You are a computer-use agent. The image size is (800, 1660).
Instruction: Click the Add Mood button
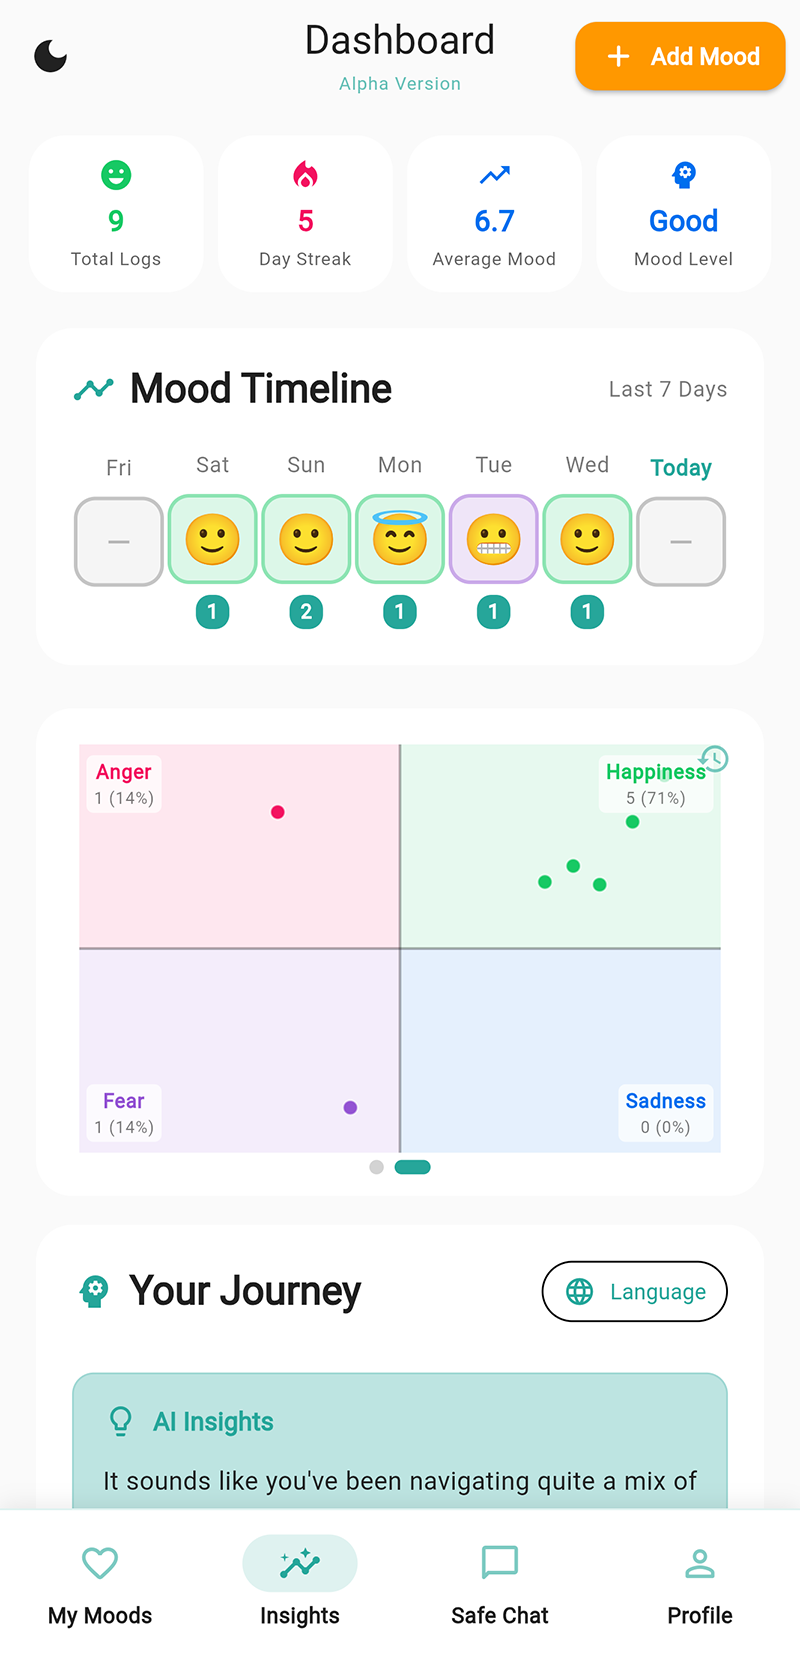(680, 56)
